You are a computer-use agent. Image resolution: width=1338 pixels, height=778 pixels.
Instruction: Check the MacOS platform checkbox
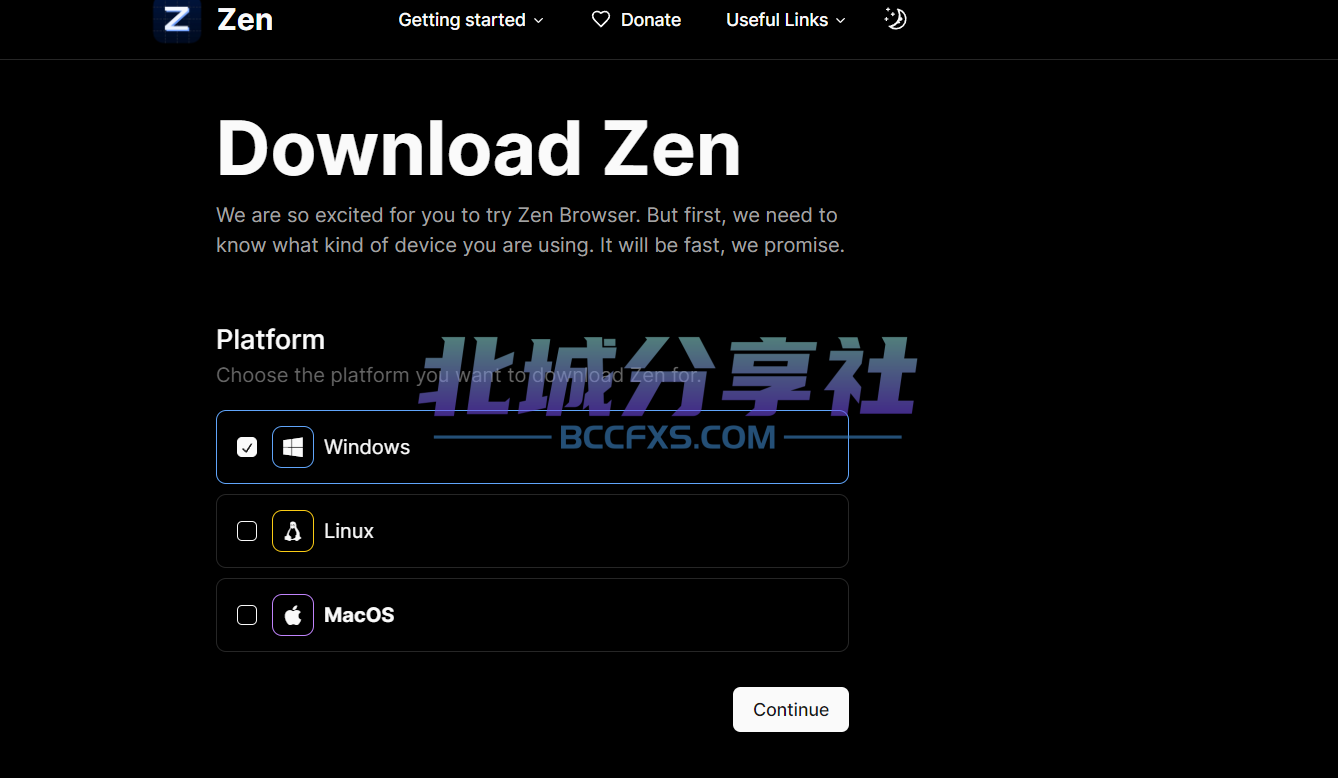pyautogui.click(x=247, y=615)
